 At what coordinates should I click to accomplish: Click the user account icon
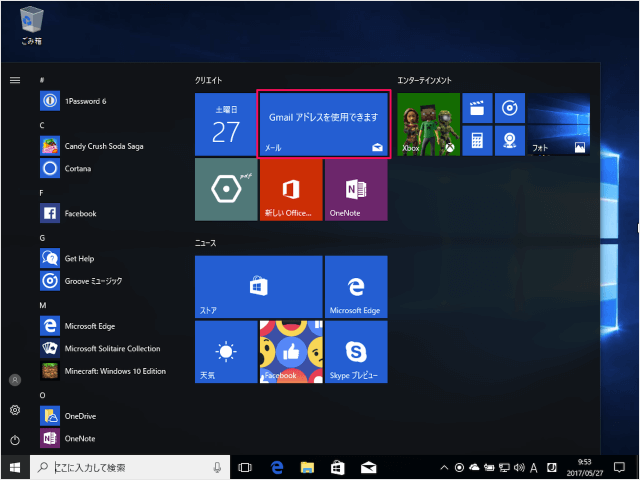click(15, 380)
